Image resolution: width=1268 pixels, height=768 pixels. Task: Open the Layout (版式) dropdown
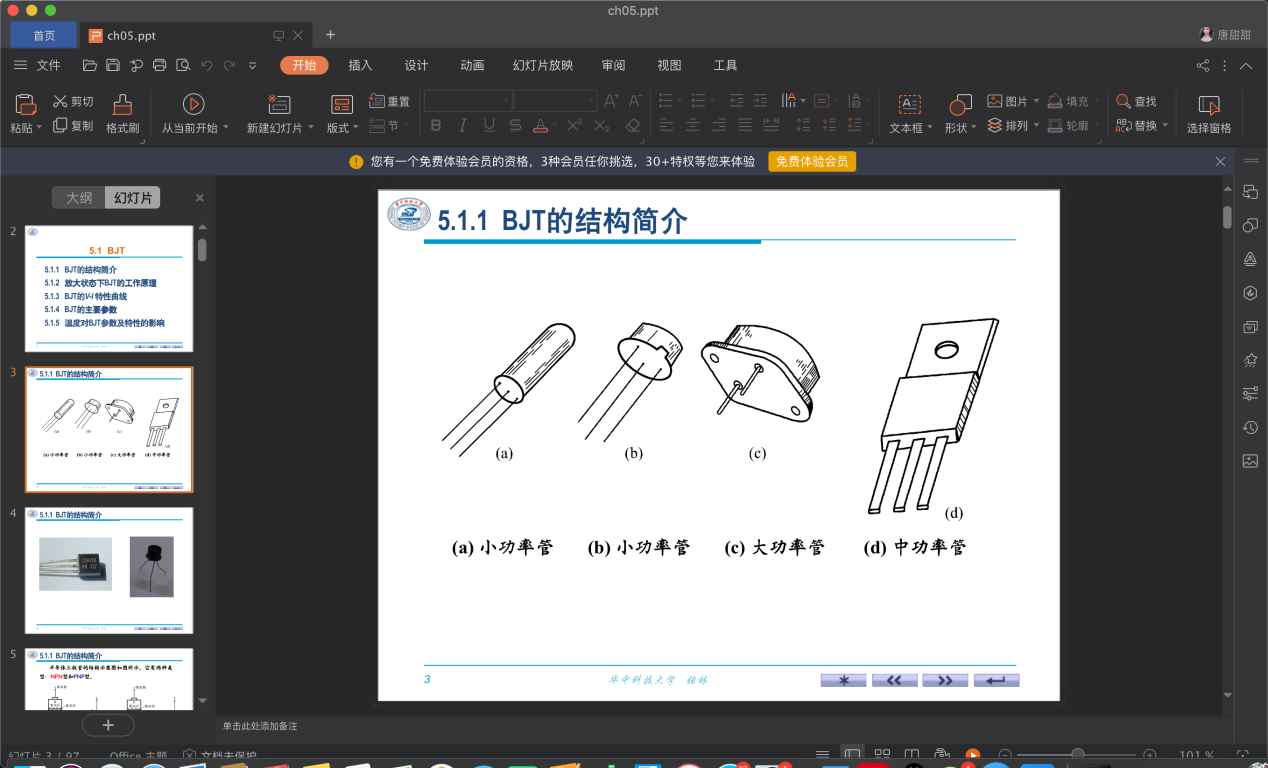(356, 128)
